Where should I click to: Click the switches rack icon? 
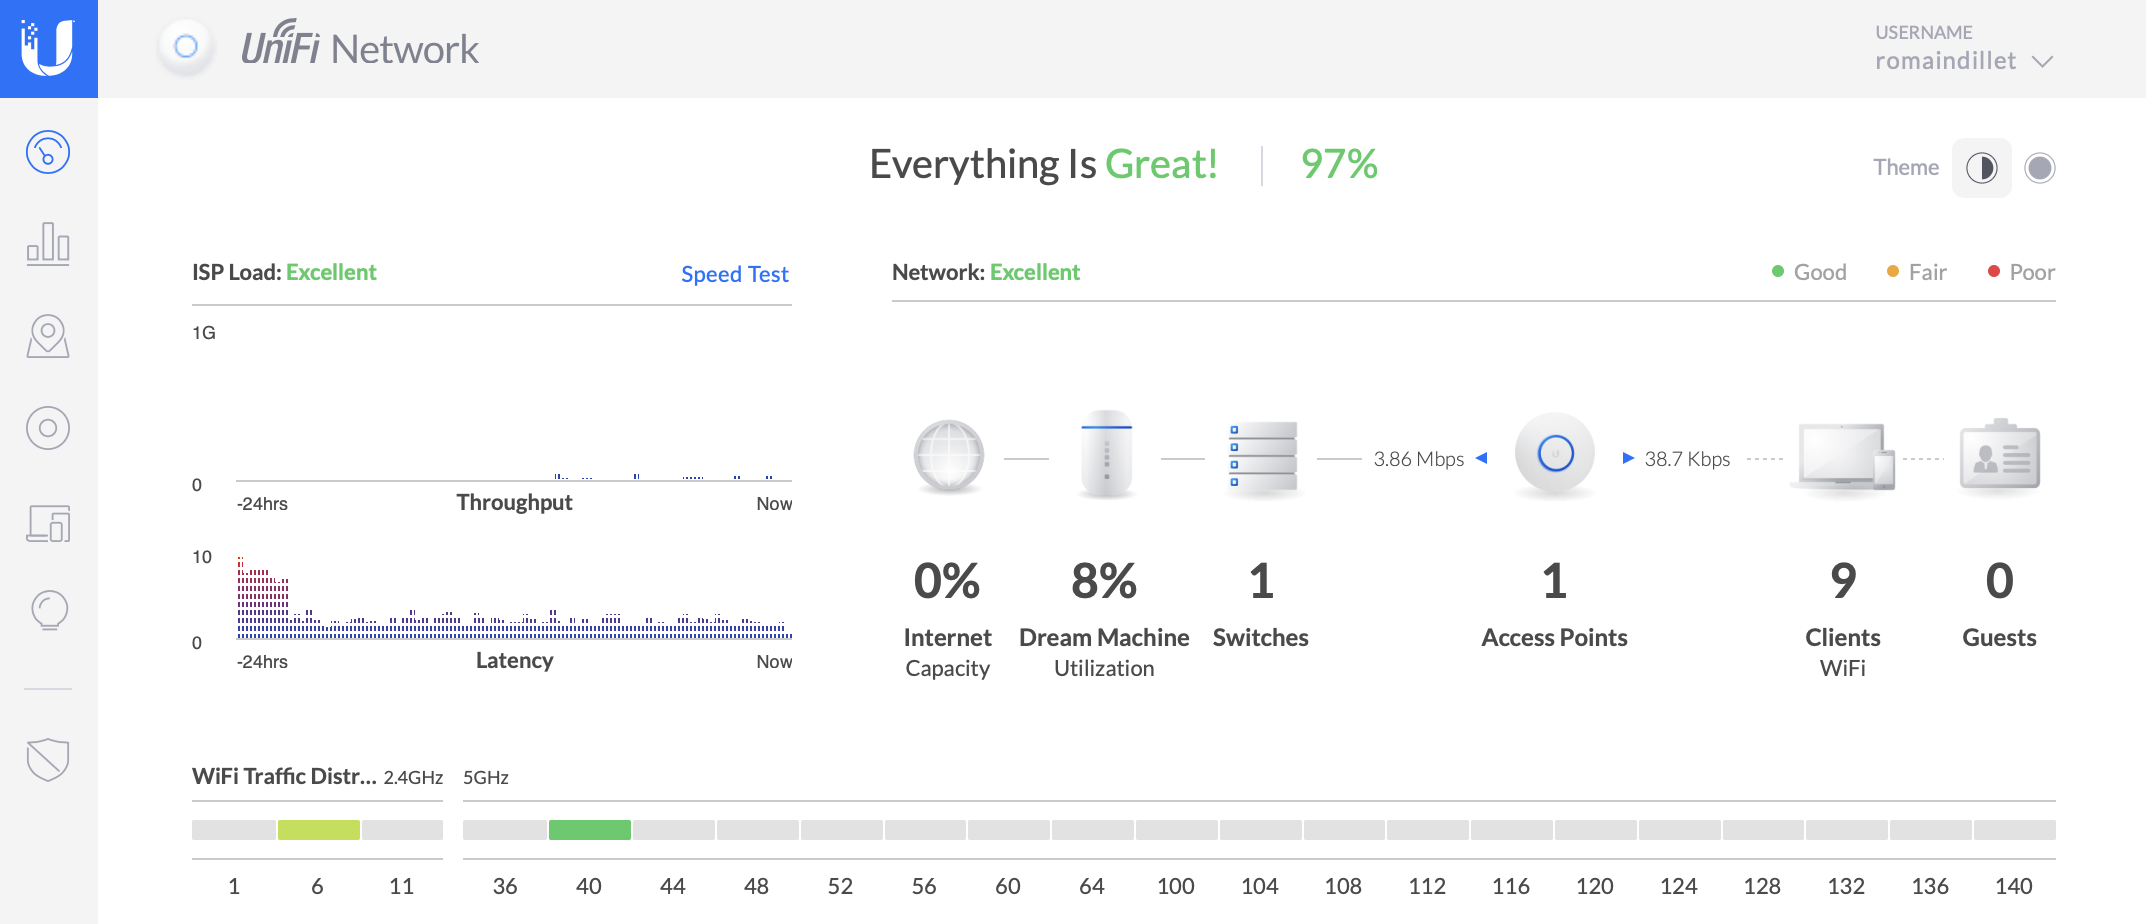(1262, 457)
